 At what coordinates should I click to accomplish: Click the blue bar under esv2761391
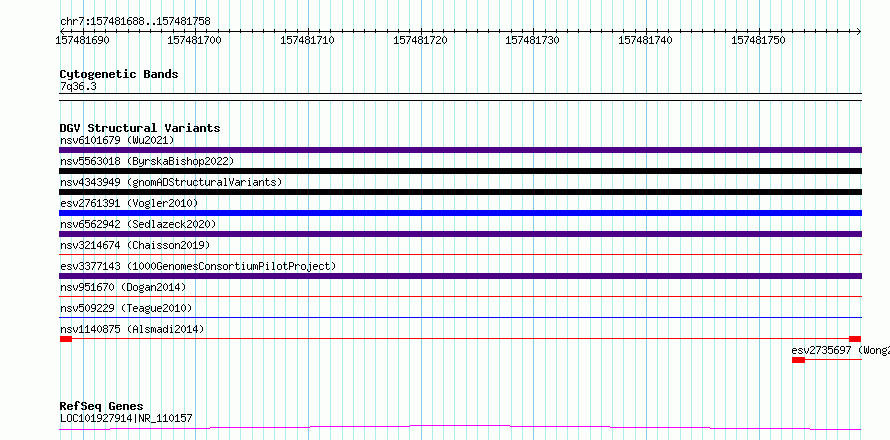click(x=460, y=213)
